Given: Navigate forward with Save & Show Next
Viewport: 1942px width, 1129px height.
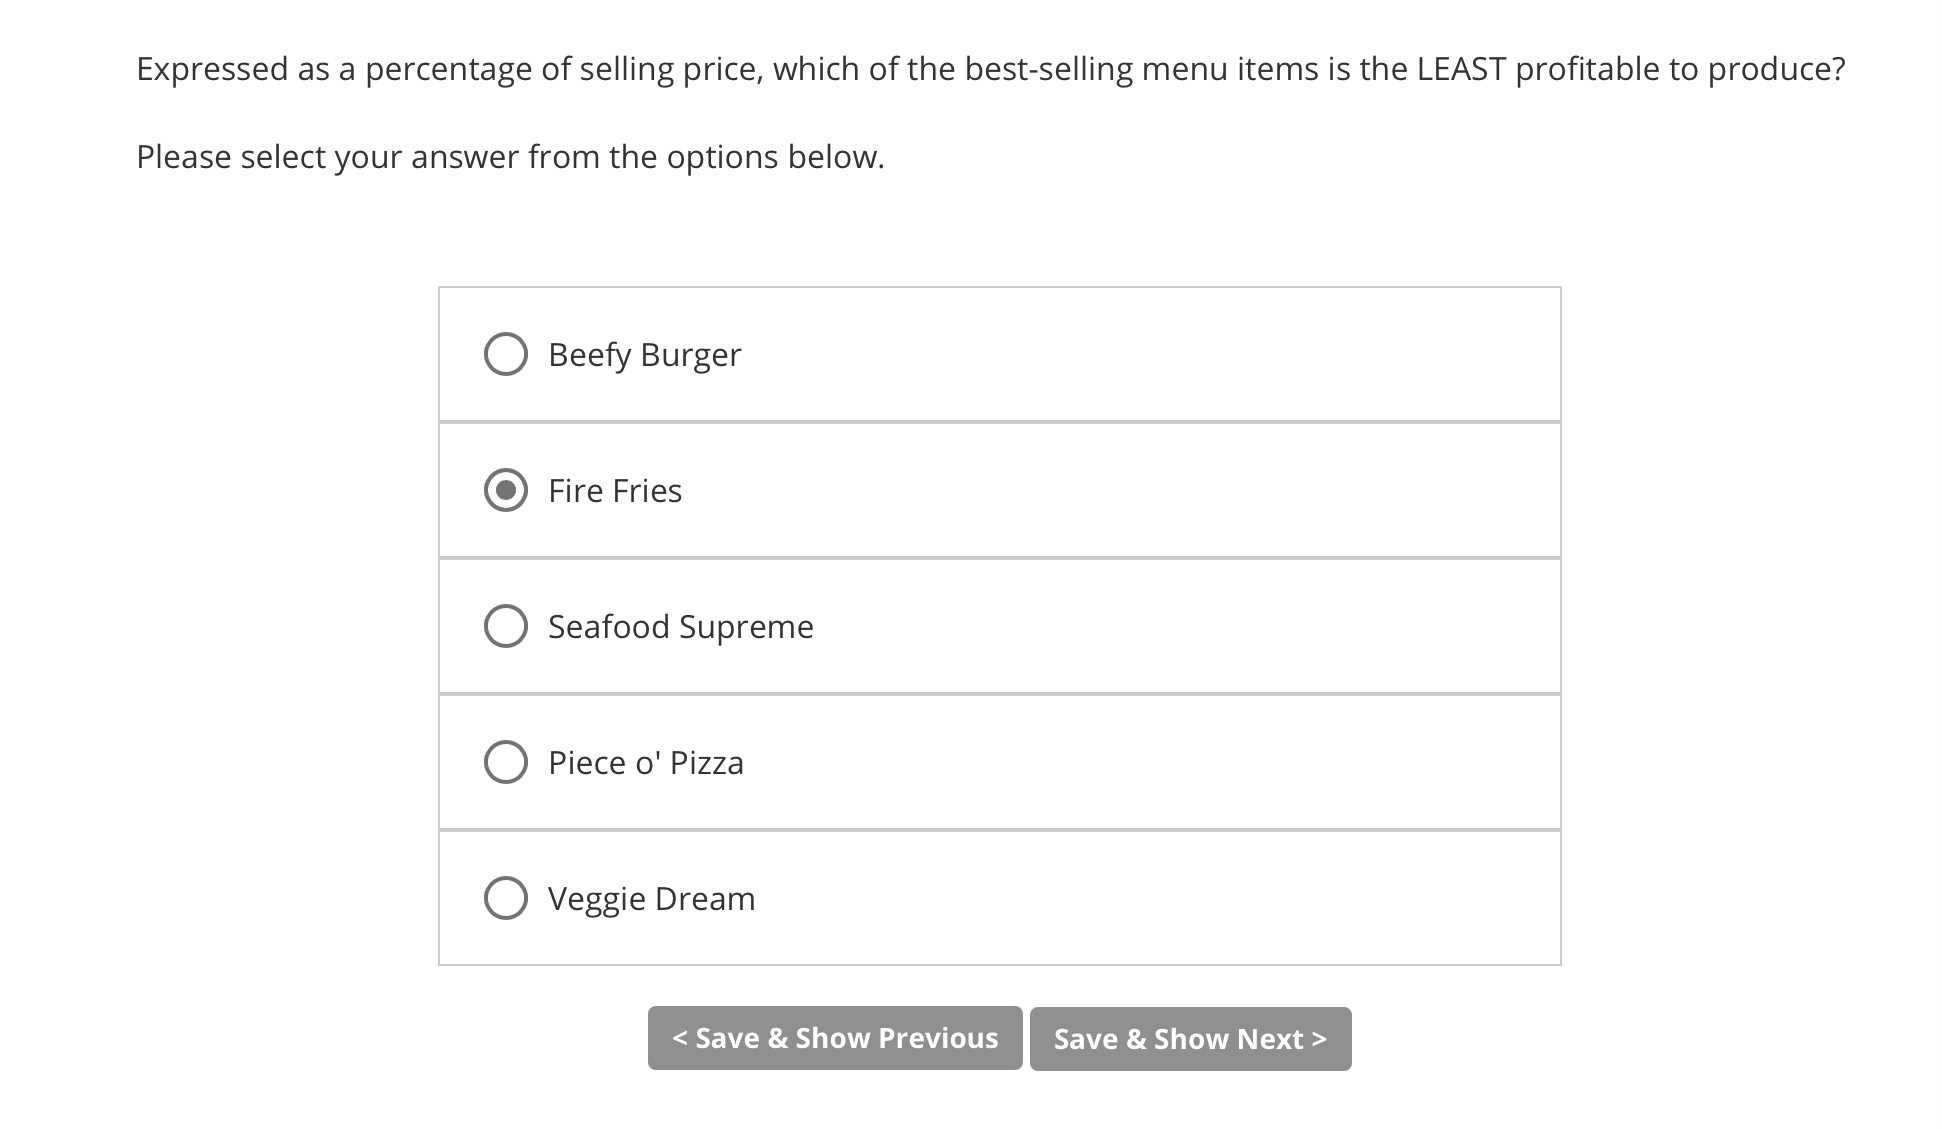Looking at the screenshot, I should [1190, 1038].
